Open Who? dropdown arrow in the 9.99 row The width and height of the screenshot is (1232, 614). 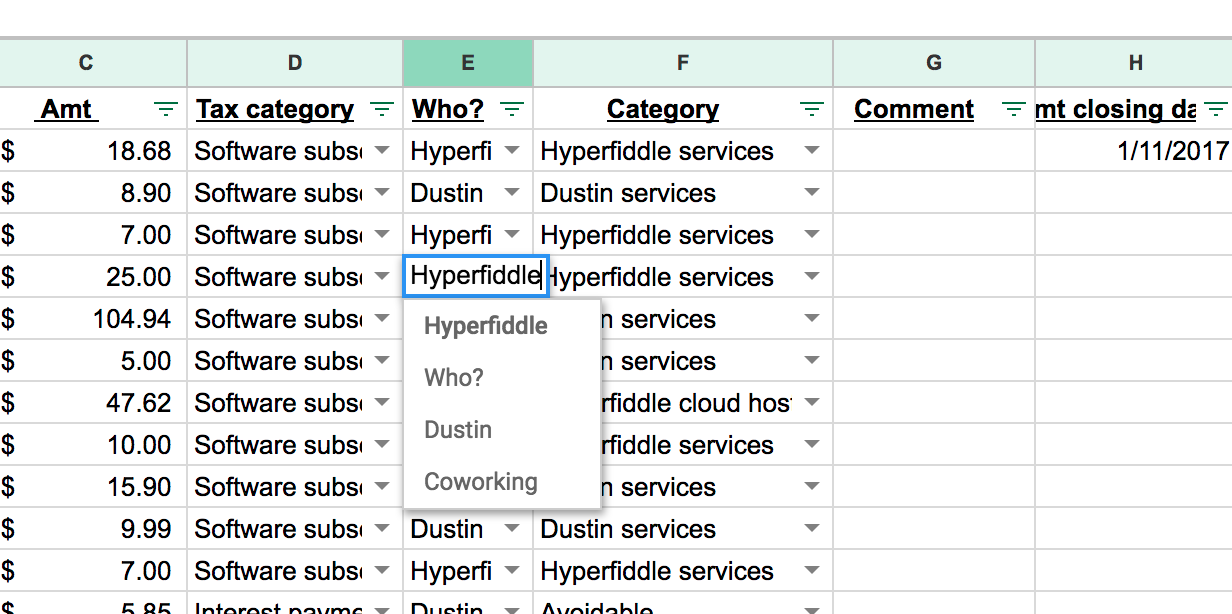click(x=512, y=529)
